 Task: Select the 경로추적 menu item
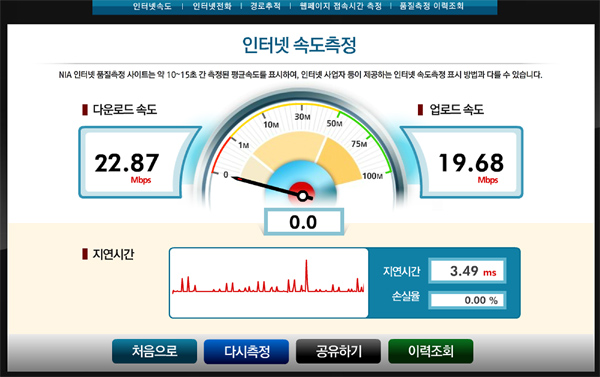tap(265, 6)
